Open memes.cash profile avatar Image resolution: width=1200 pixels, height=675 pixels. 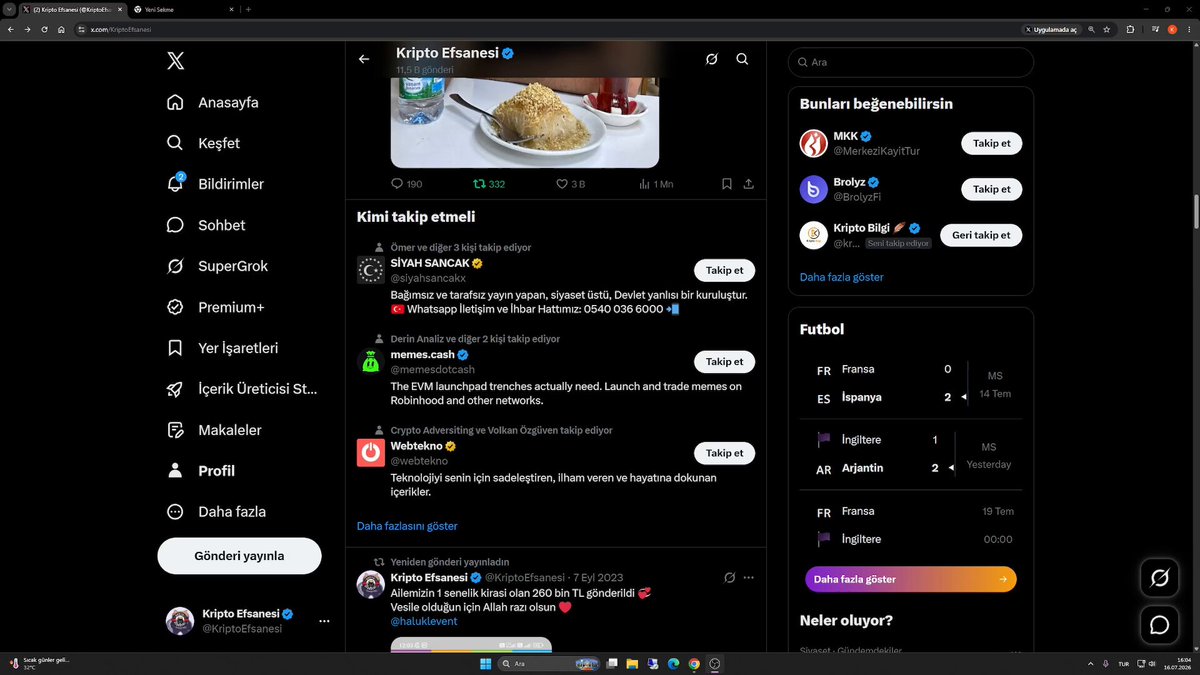(371, 362)
